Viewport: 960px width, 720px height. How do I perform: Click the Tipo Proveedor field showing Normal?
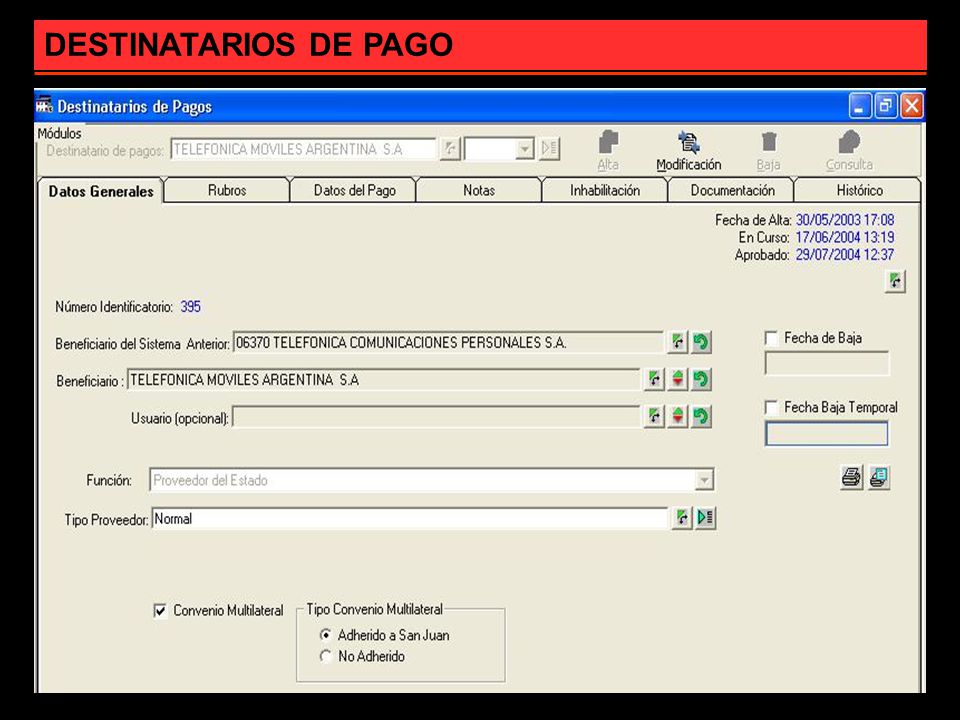tap(409, 519)
